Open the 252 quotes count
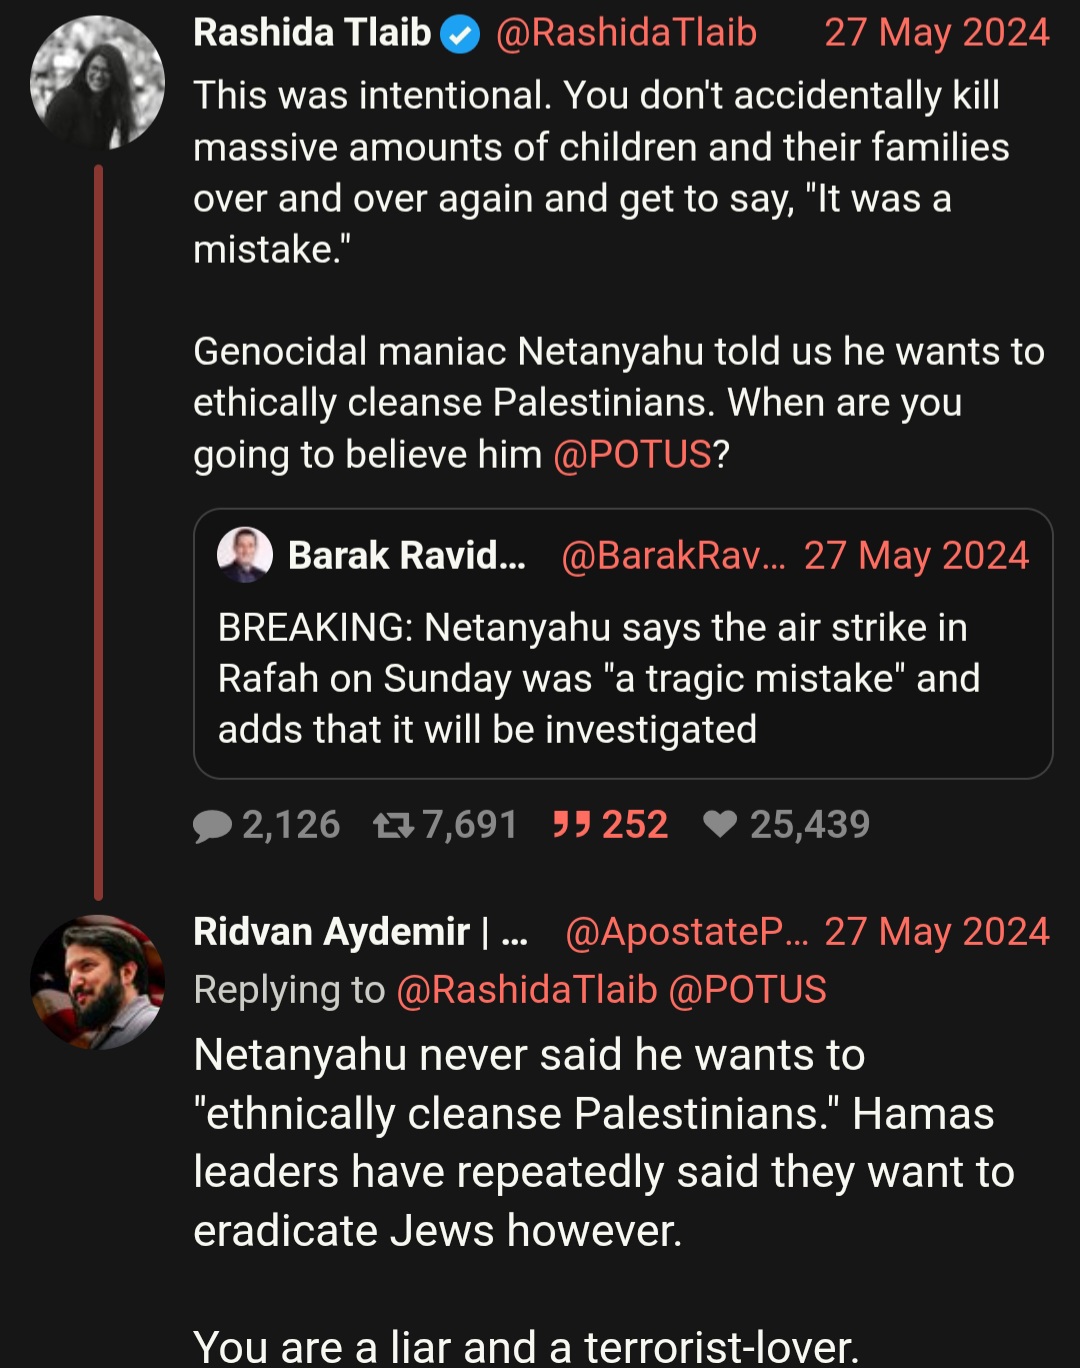This screenshot has height=1368, width=1080. 635,824
